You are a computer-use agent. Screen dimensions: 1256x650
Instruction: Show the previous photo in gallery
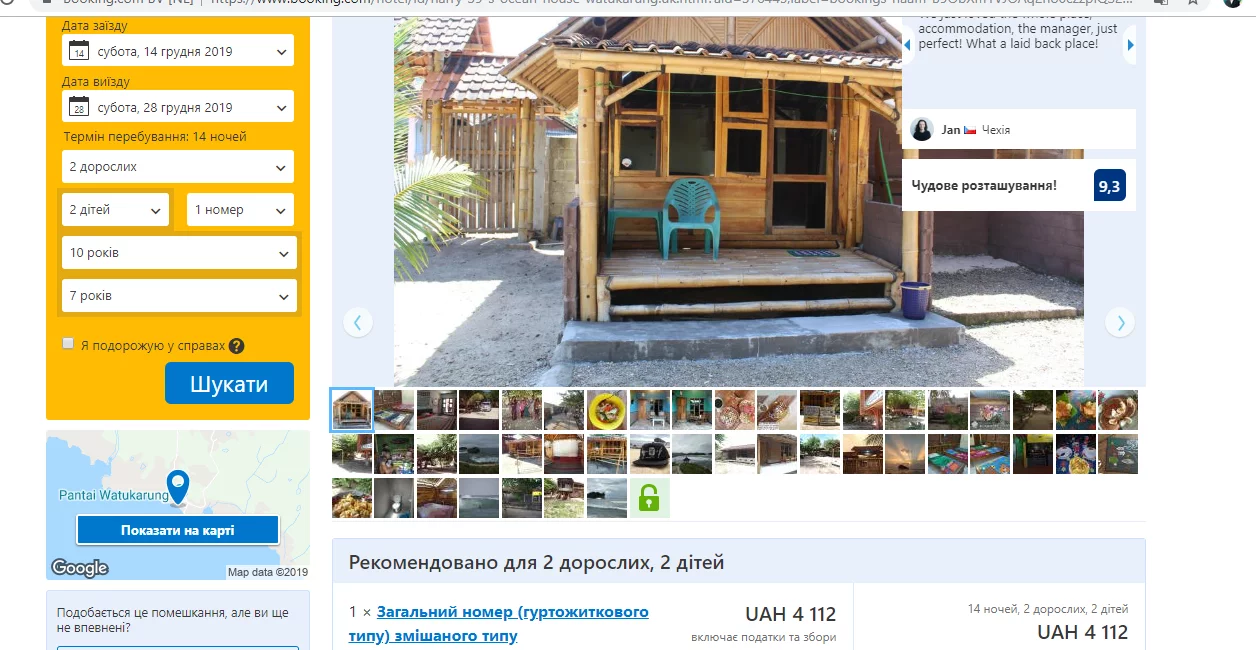358,322
